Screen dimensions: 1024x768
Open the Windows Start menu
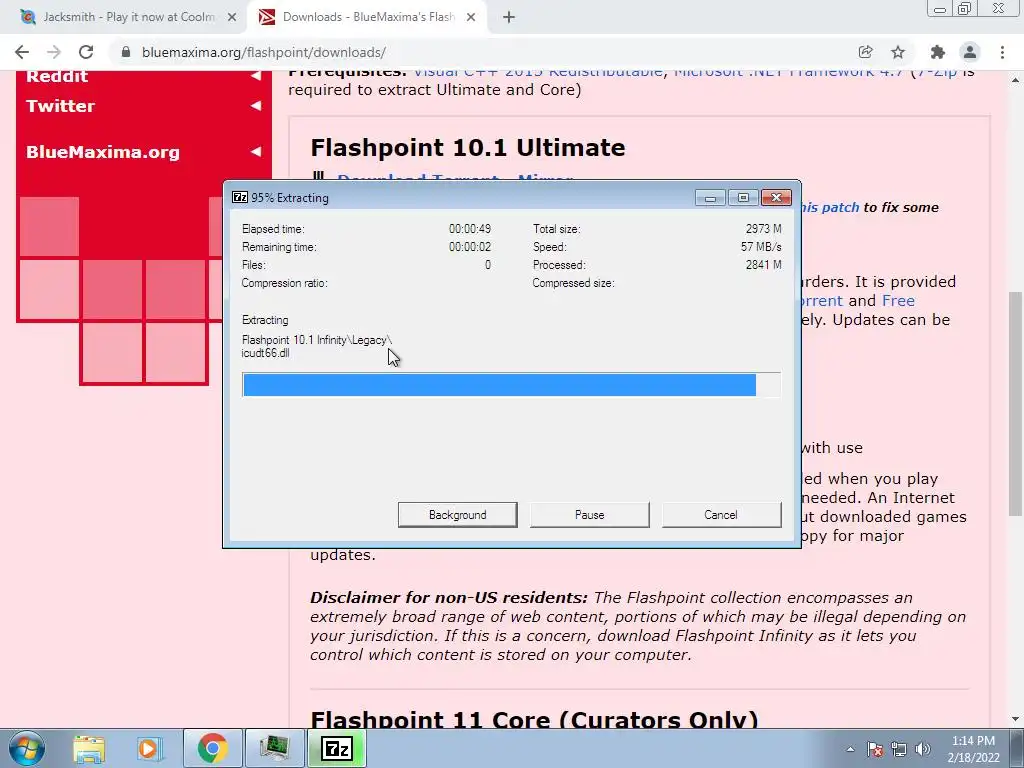[x=26, y=748]
